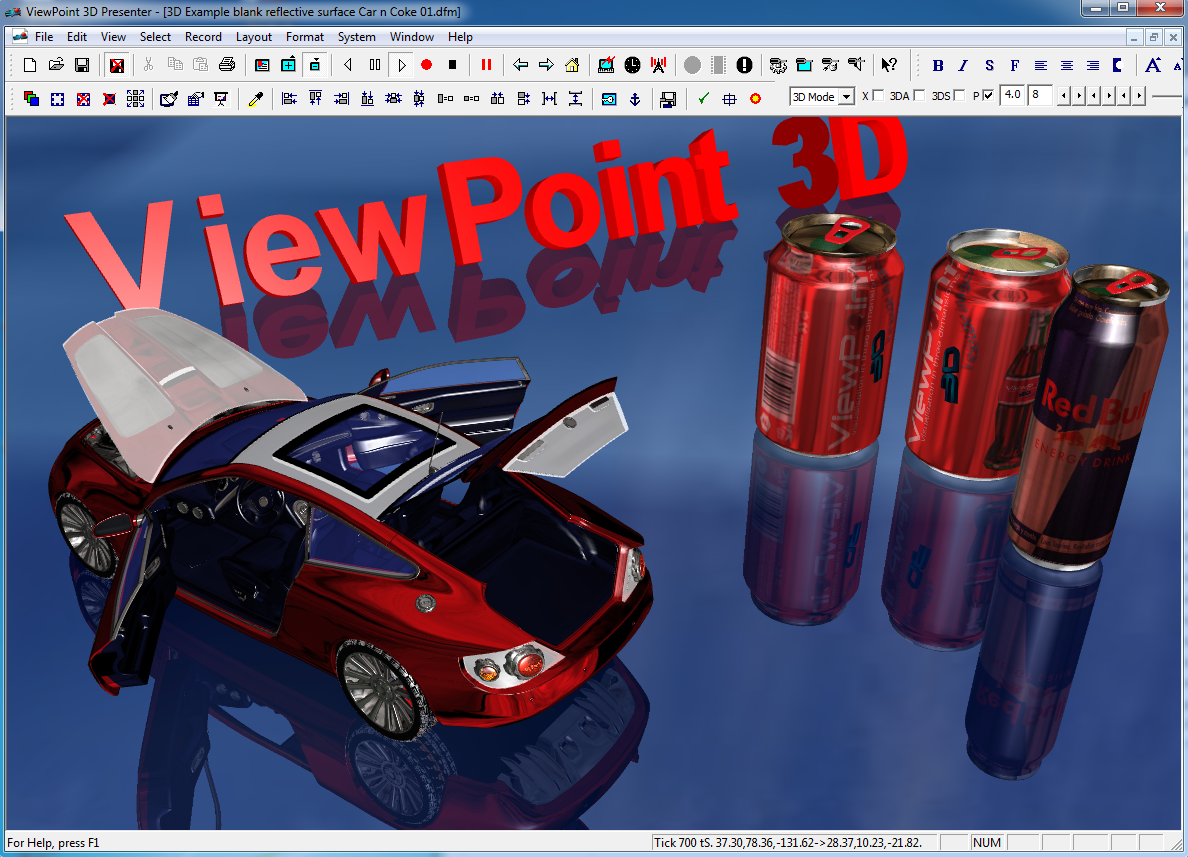Tick the 3DA checkbox
Image resolution: width=1188 pixels, height=857 pixels.
click(919, 96)
